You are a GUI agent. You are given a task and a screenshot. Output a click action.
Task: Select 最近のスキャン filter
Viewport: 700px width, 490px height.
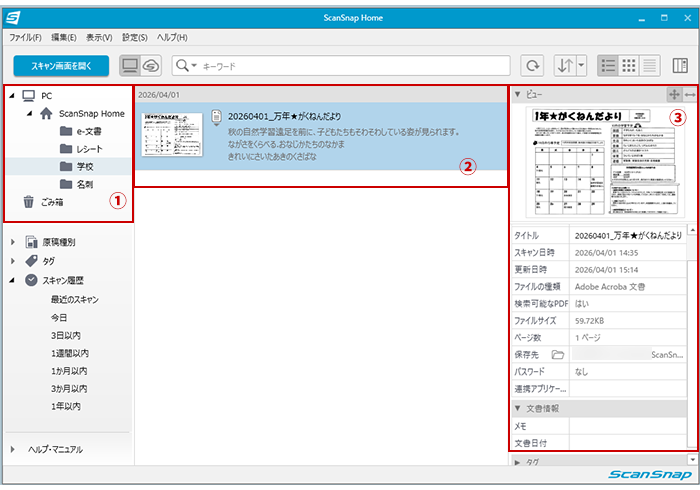pyautogui.click(x=75, y=299)
